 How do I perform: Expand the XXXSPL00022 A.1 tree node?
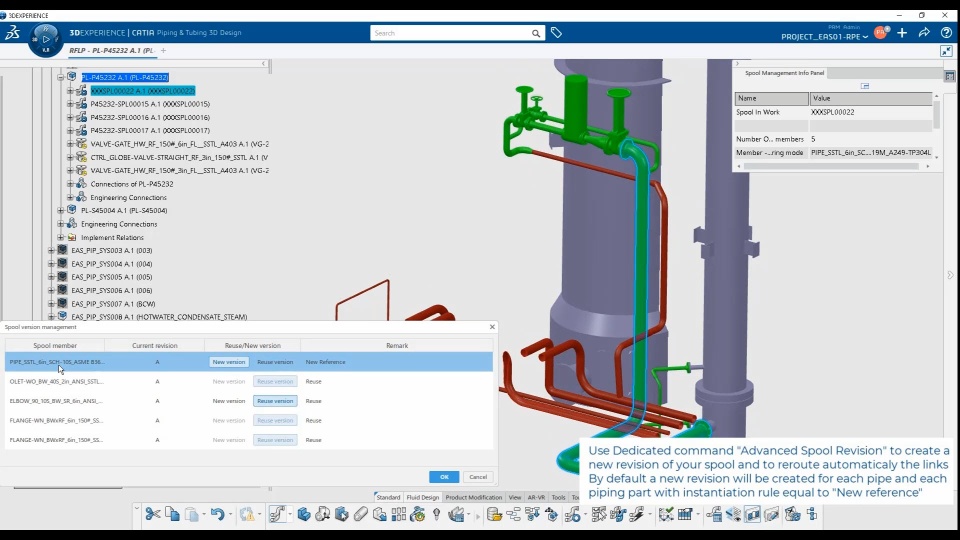[70, 91]
